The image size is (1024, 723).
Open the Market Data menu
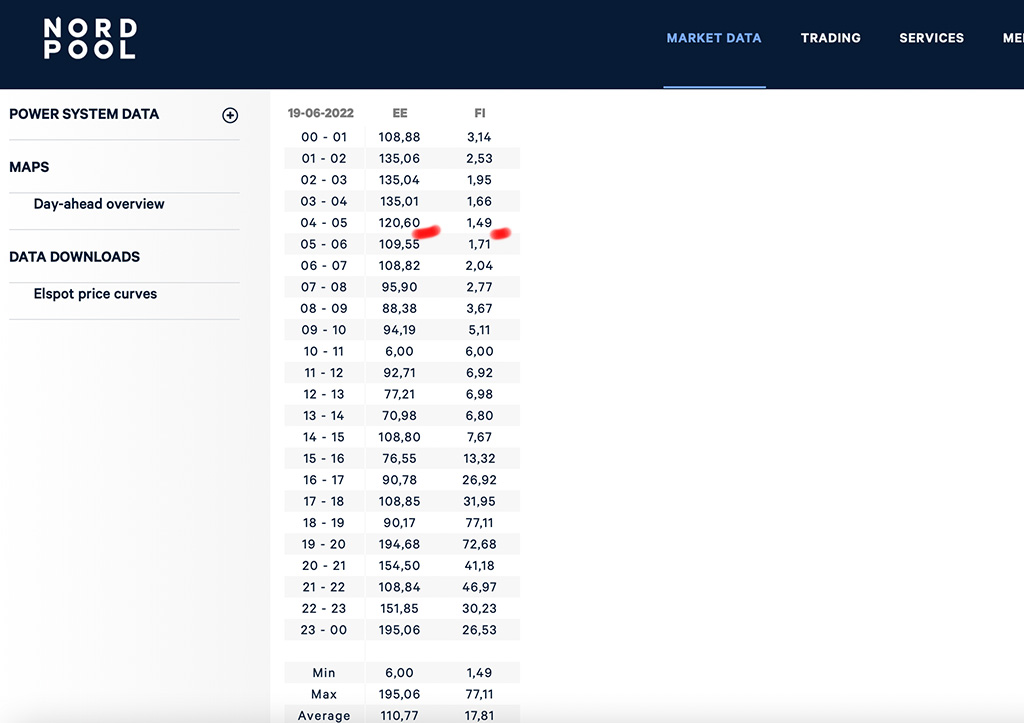click(x=714, y=38)
